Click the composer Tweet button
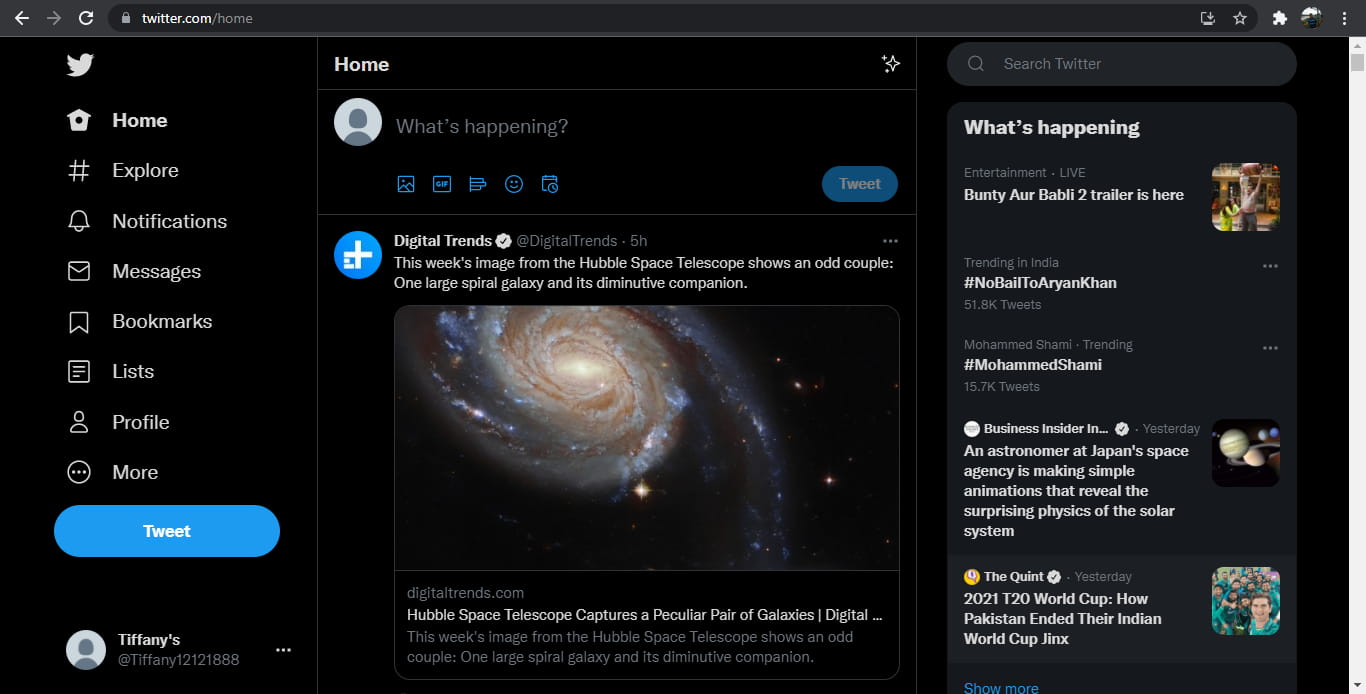Image resolution: width=1366 pixels, height=694 pixels. pos(860,184)
